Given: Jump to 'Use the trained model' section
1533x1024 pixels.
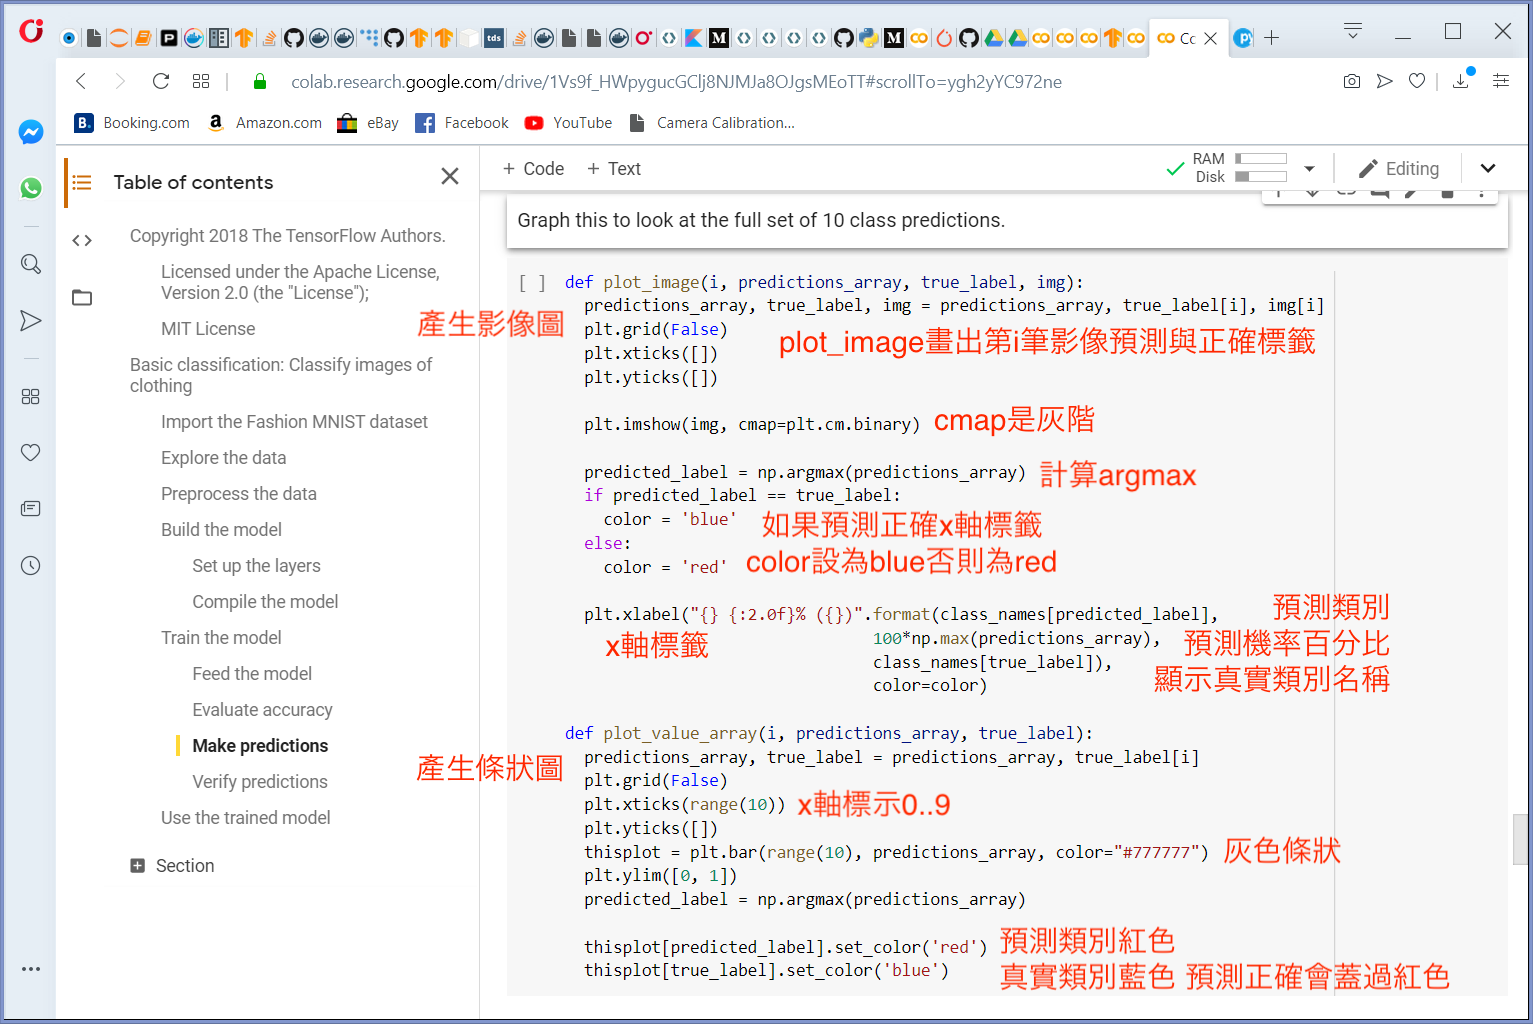Looking at the screenshot, I should [246, 818].
